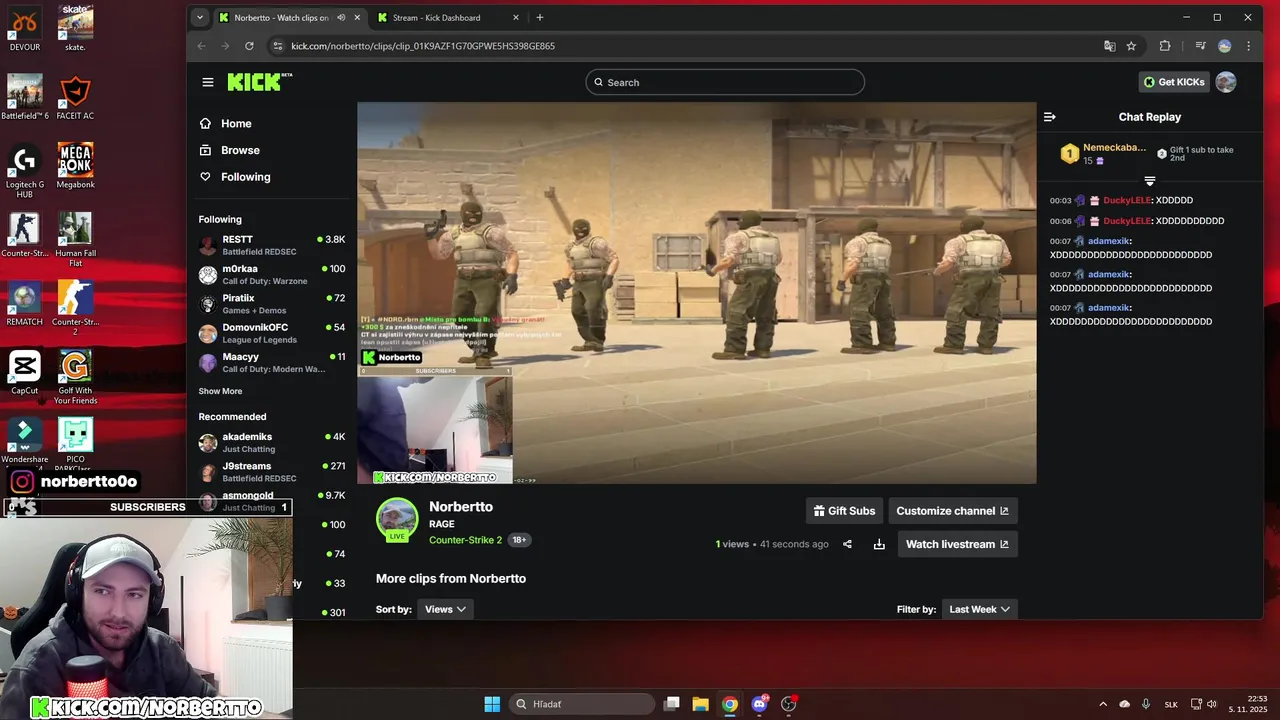The height and width of the screenshot is (720, 1280).
Task: Open RESTT channel in Following list
Action: coord(272,245)
